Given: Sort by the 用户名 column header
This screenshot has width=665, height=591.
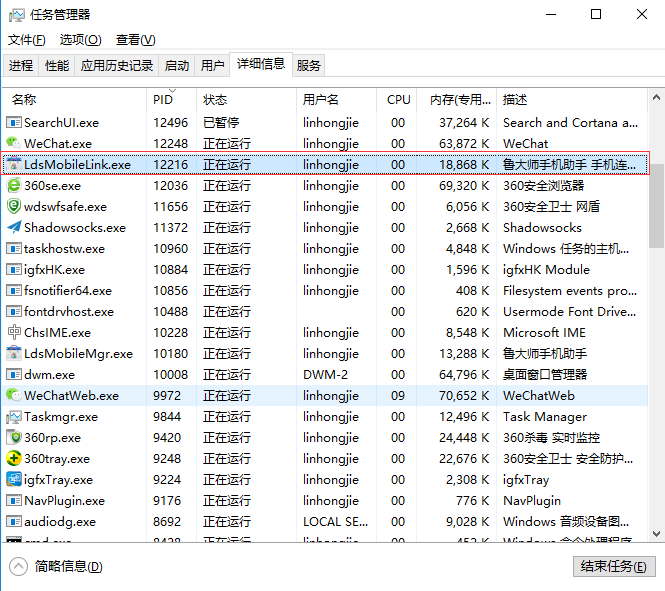Looking at the screenshot, I should coord(336,100).
